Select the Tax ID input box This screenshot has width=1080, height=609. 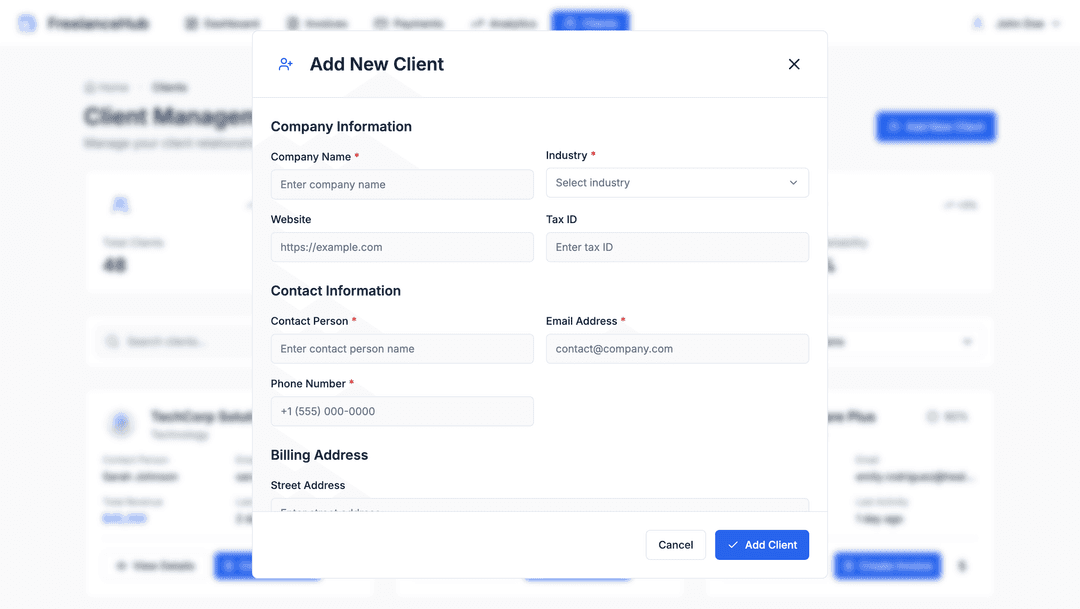[x=677, y=248]
